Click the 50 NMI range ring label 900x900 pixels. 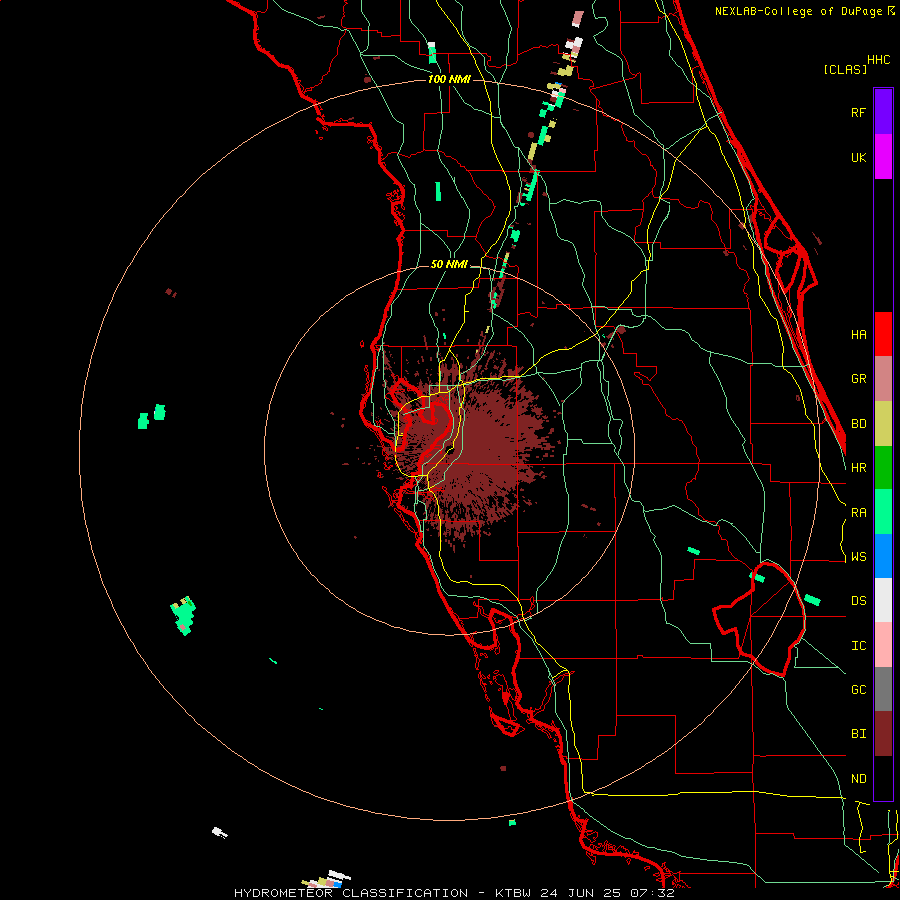[449, 265]
